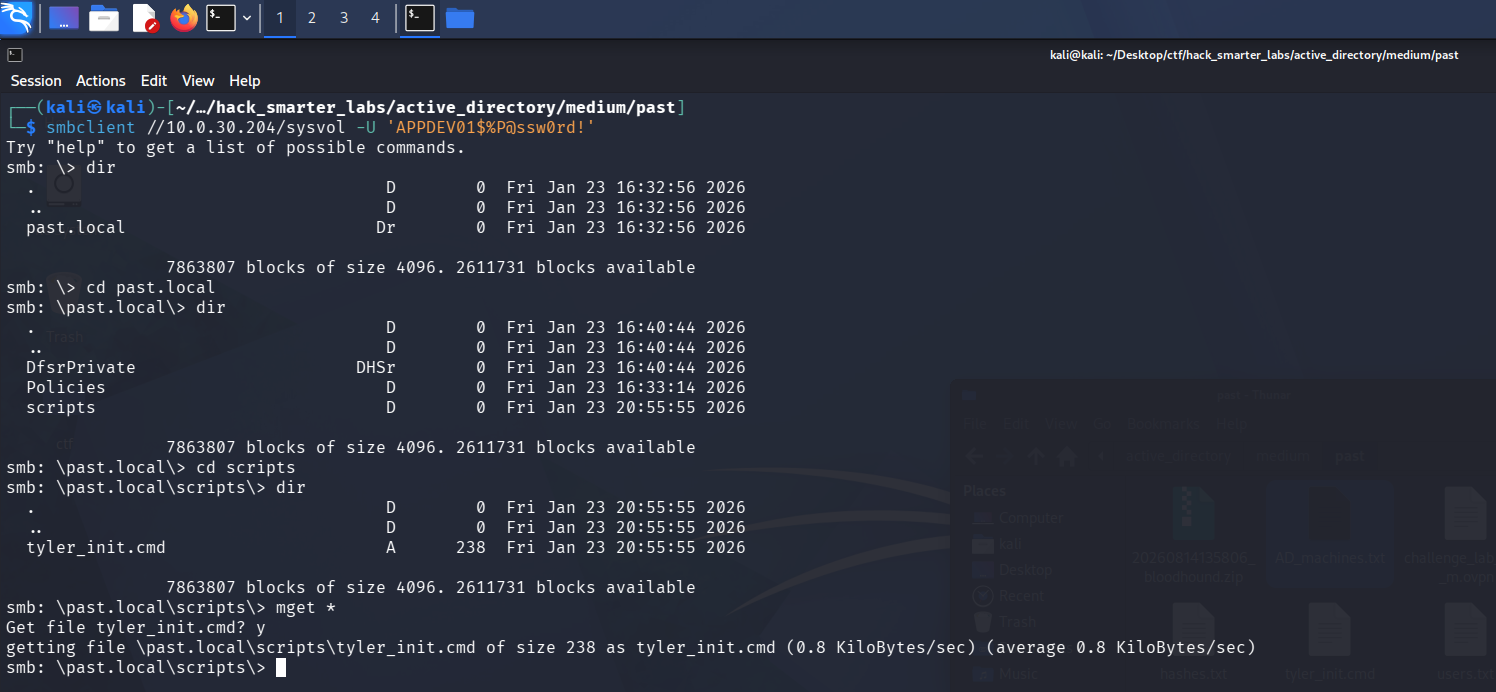This screenshot has width=1496, height=692.
Task: Open the Edit menu
Action: [x=154, y=81]
